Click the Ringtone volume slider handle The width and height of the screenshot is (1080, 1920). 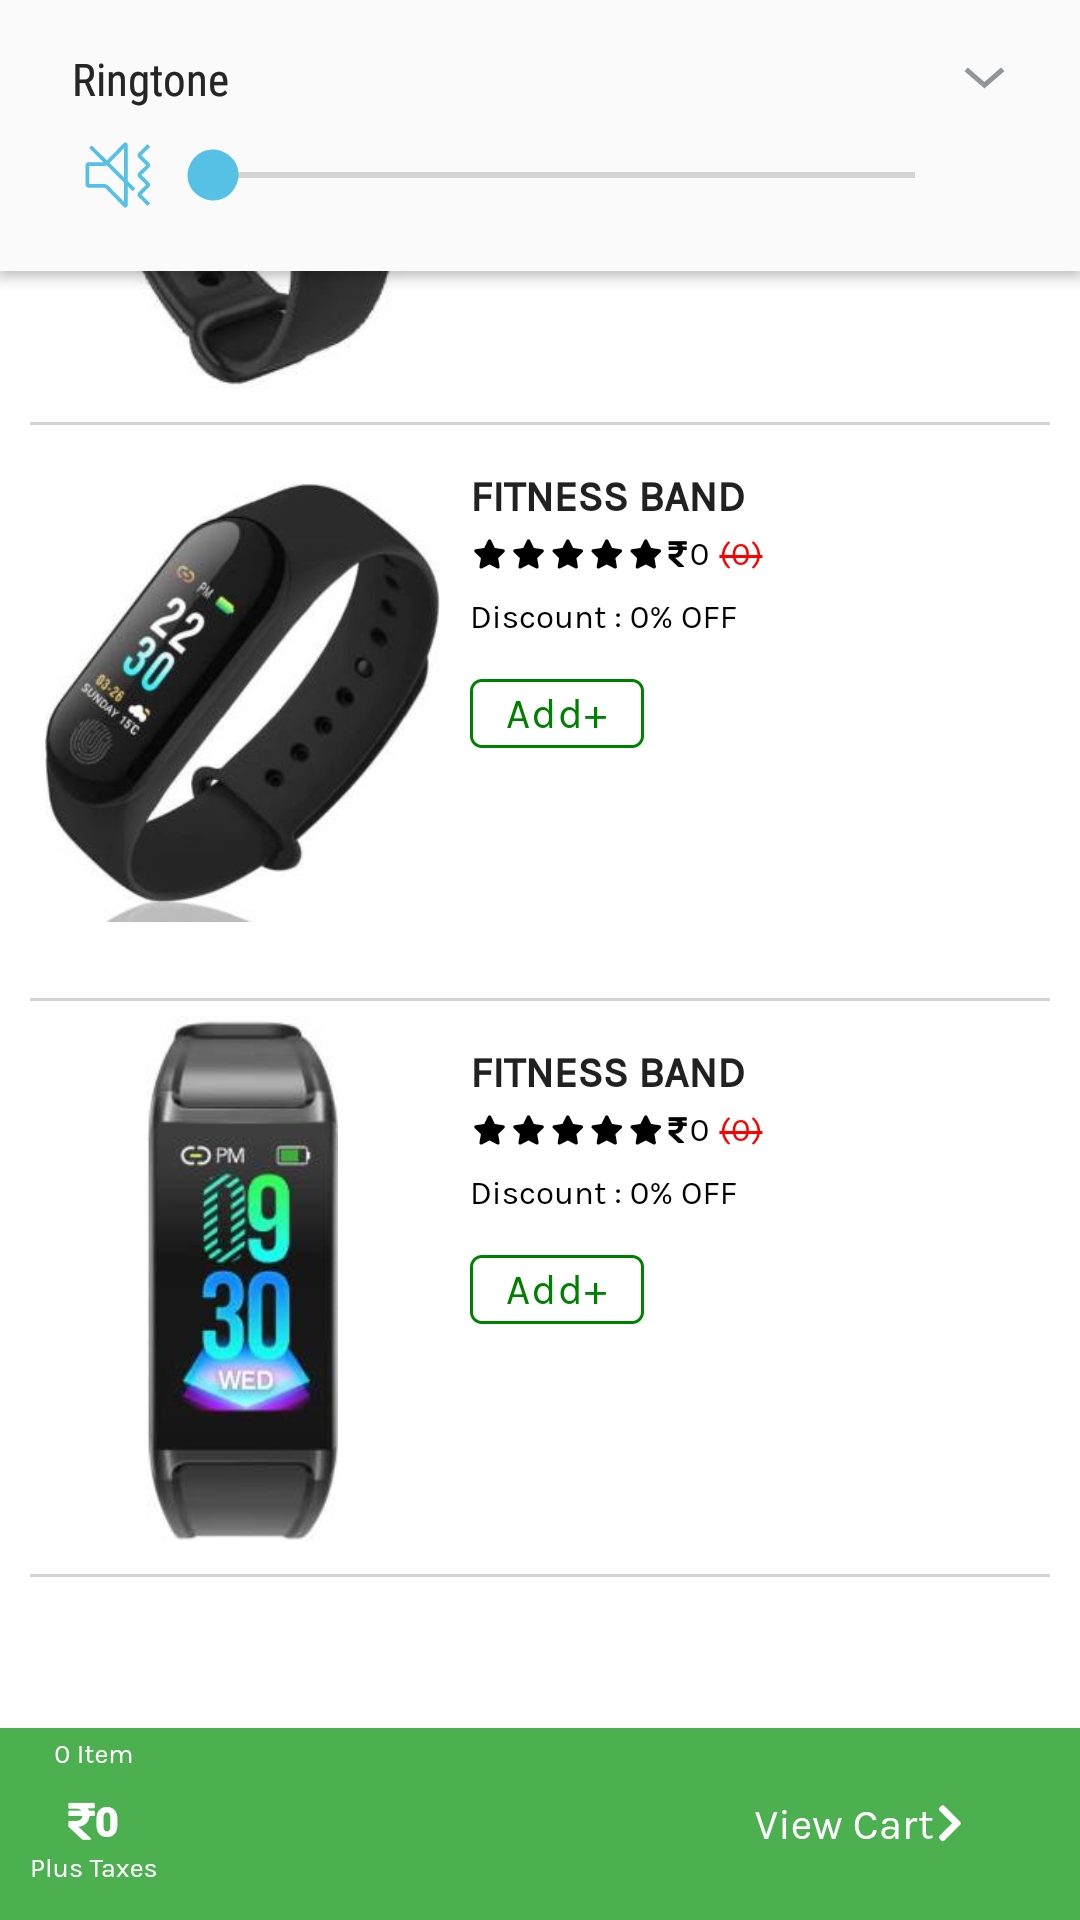(x=213, y=175)
